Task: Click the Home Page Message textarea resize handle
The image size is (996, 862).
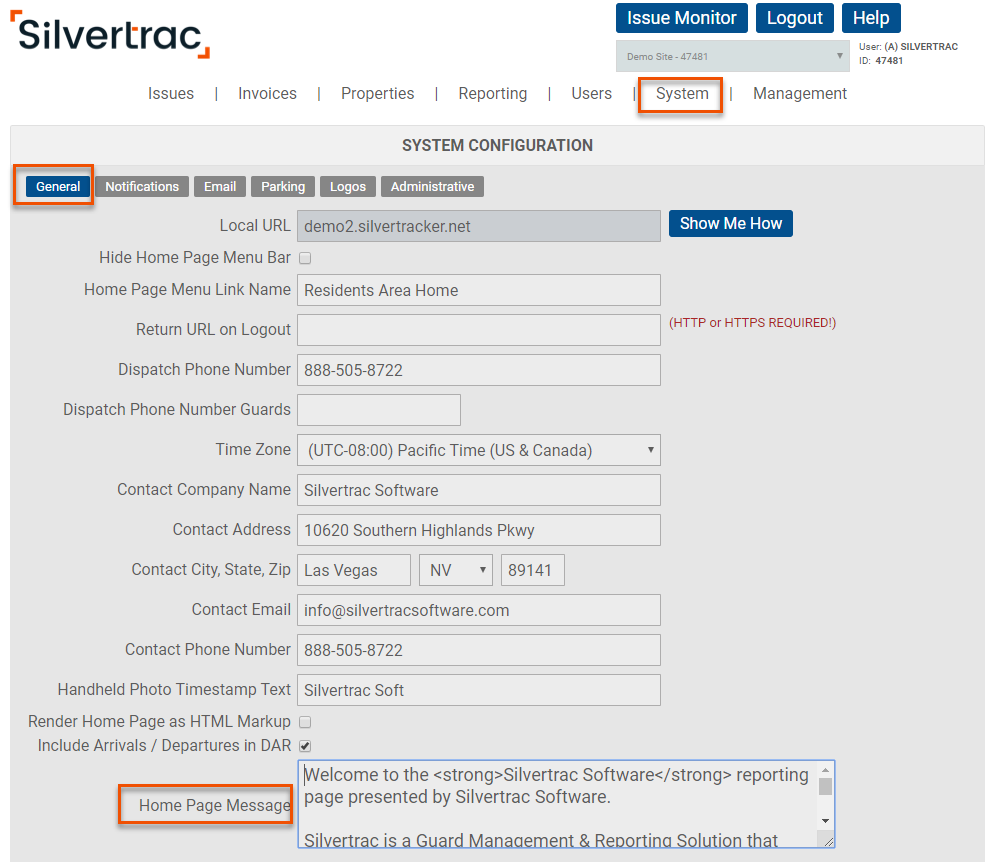Action: [828, 842]
